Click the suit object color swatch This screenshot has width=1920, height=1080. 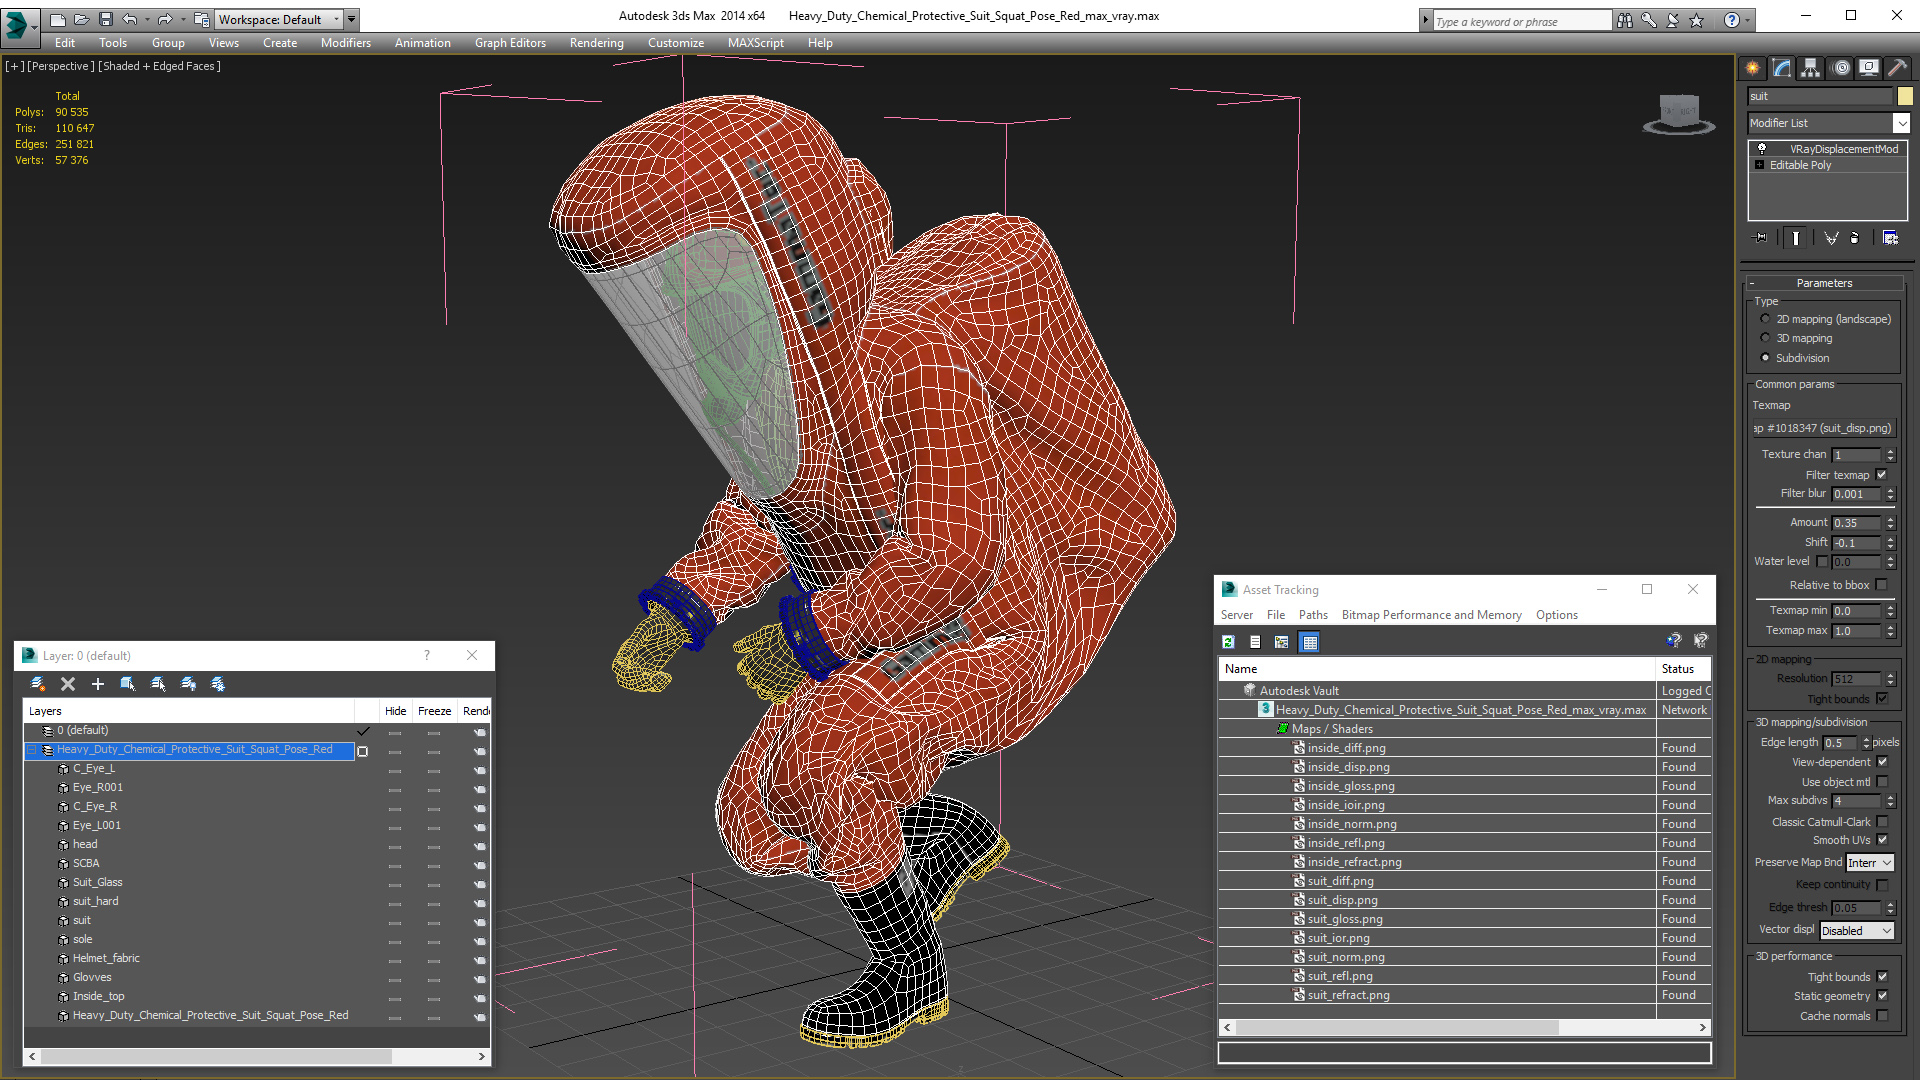click(x=1905, y=96)
